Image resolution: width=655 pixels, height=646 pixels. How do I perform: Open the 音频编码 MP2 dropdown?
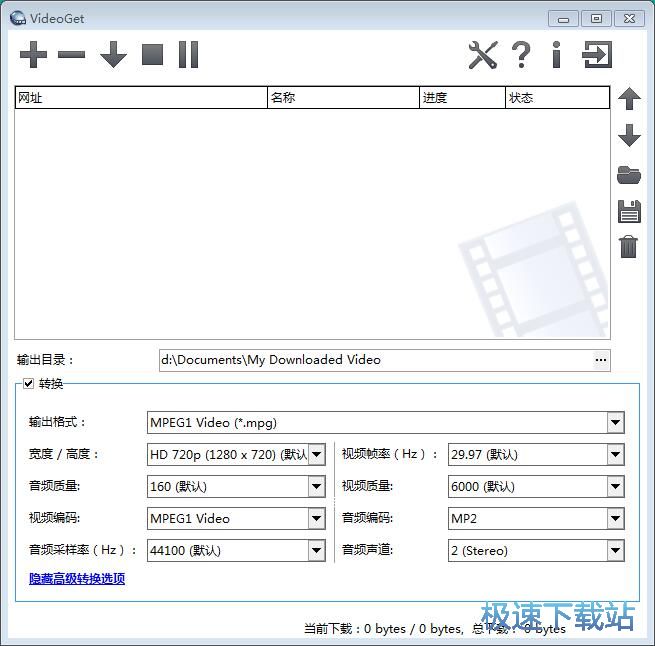click(536, 518)
